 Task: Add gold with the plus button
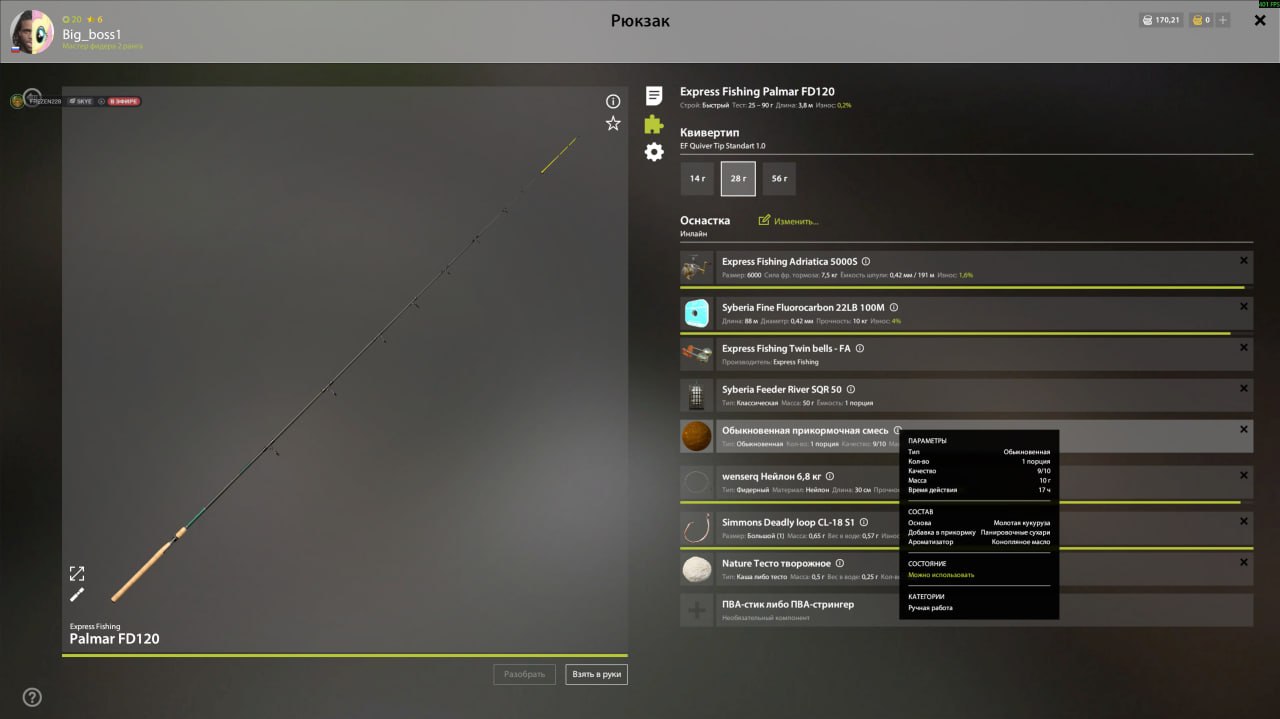click(x=1222, y=20)
